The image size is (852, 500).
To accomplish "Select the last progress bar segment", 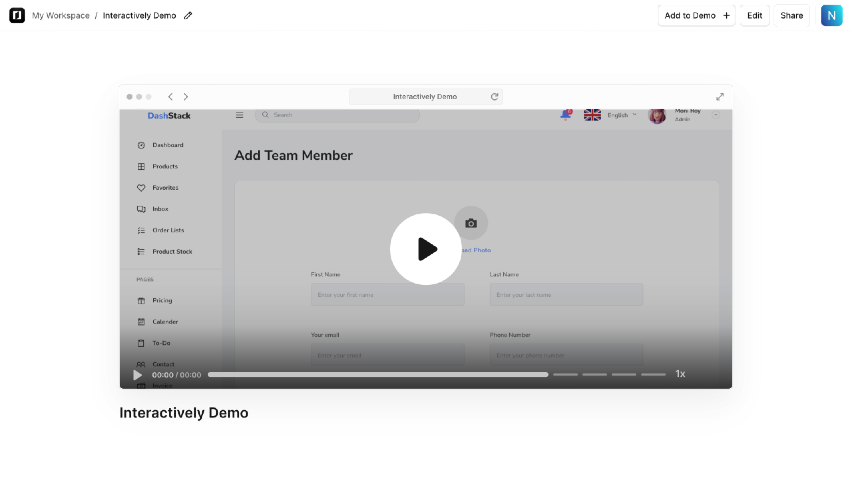I will pyautogui.click(x=653, y=374).
